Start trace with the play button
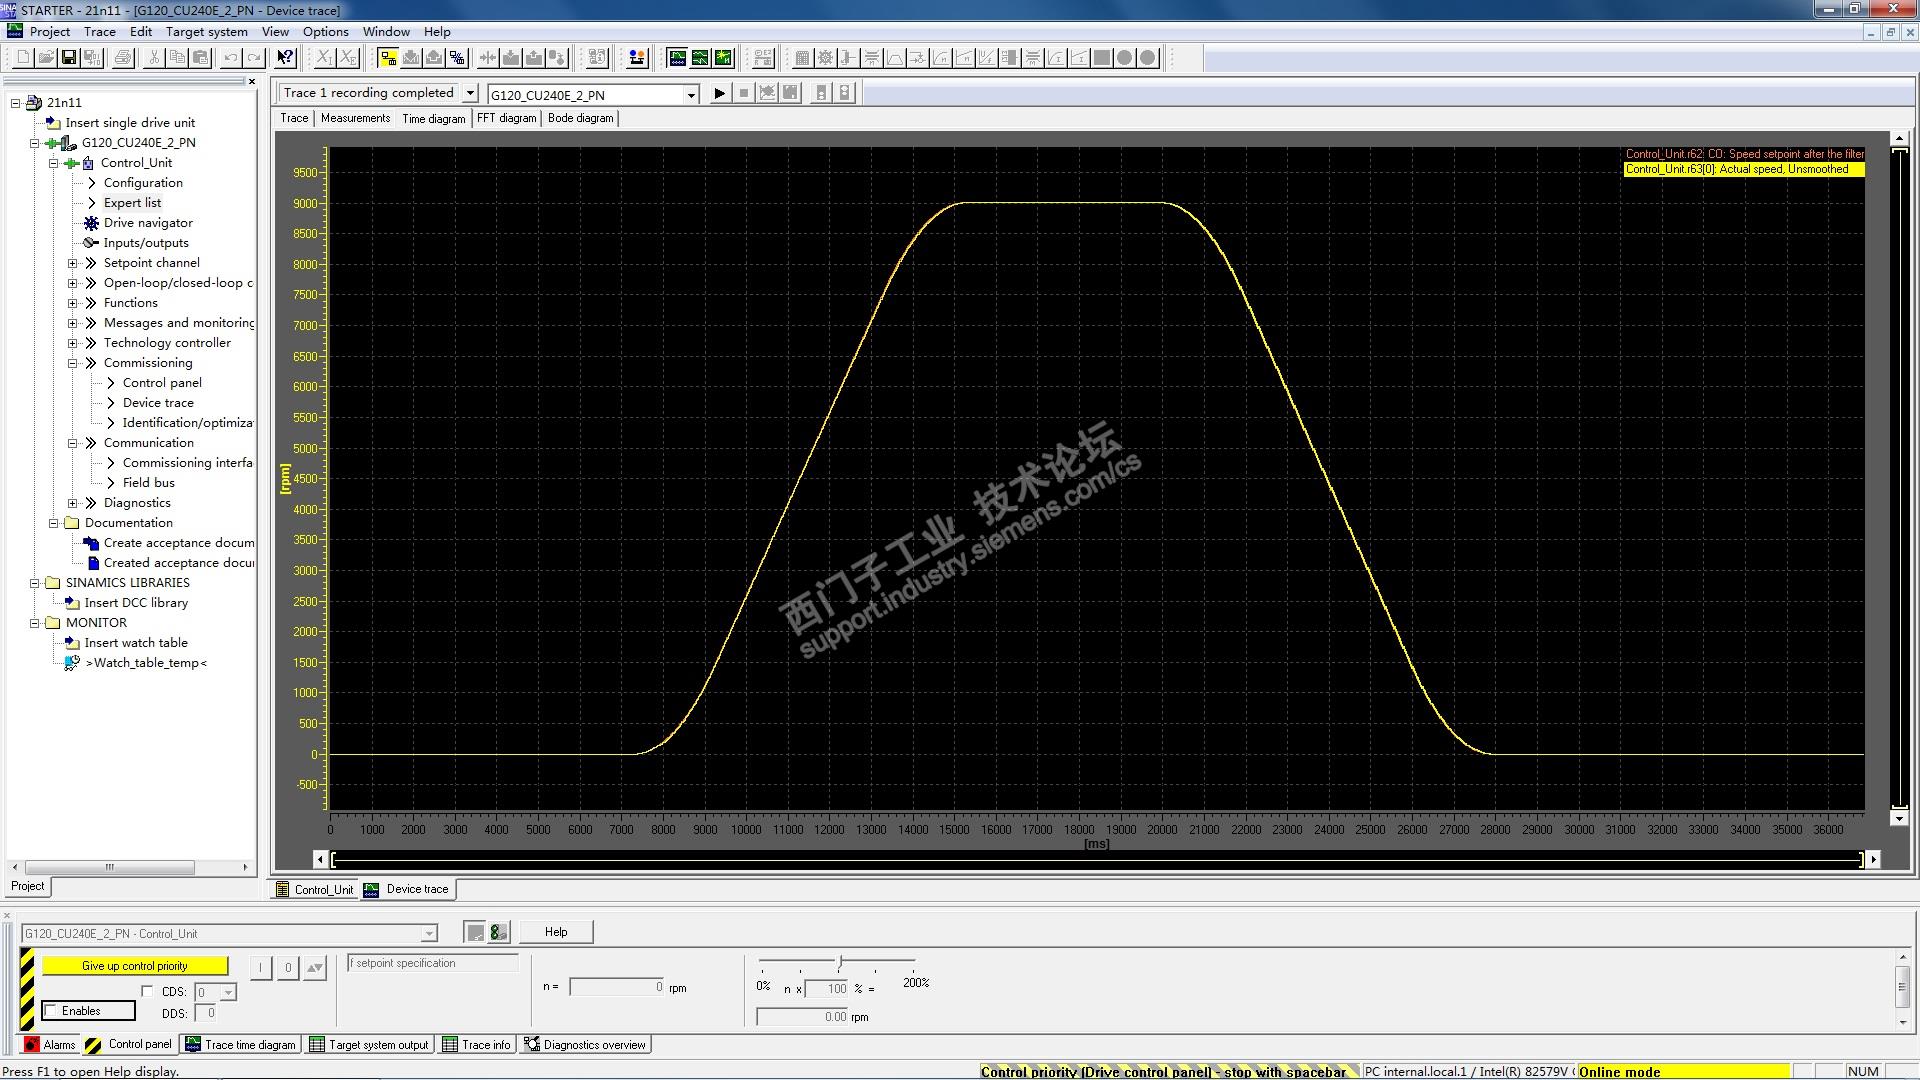 pyautogui.click(x=719, y=93)
